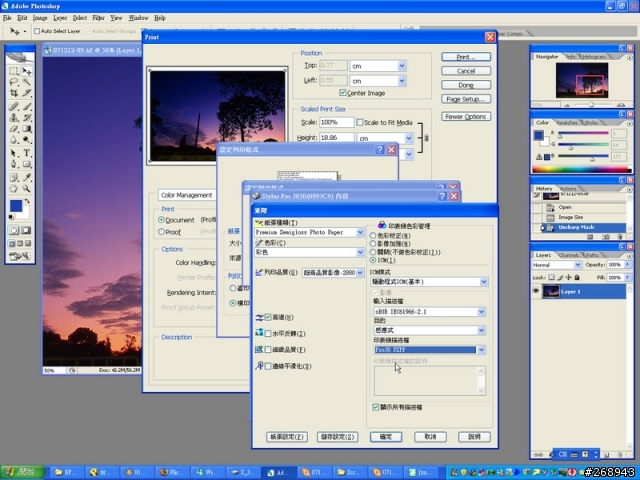Image resolution: width=640 pixels, height=480 pixels.
Task: Click Page Setup... button
Action: pyautogui.click(x=466, y=99)
